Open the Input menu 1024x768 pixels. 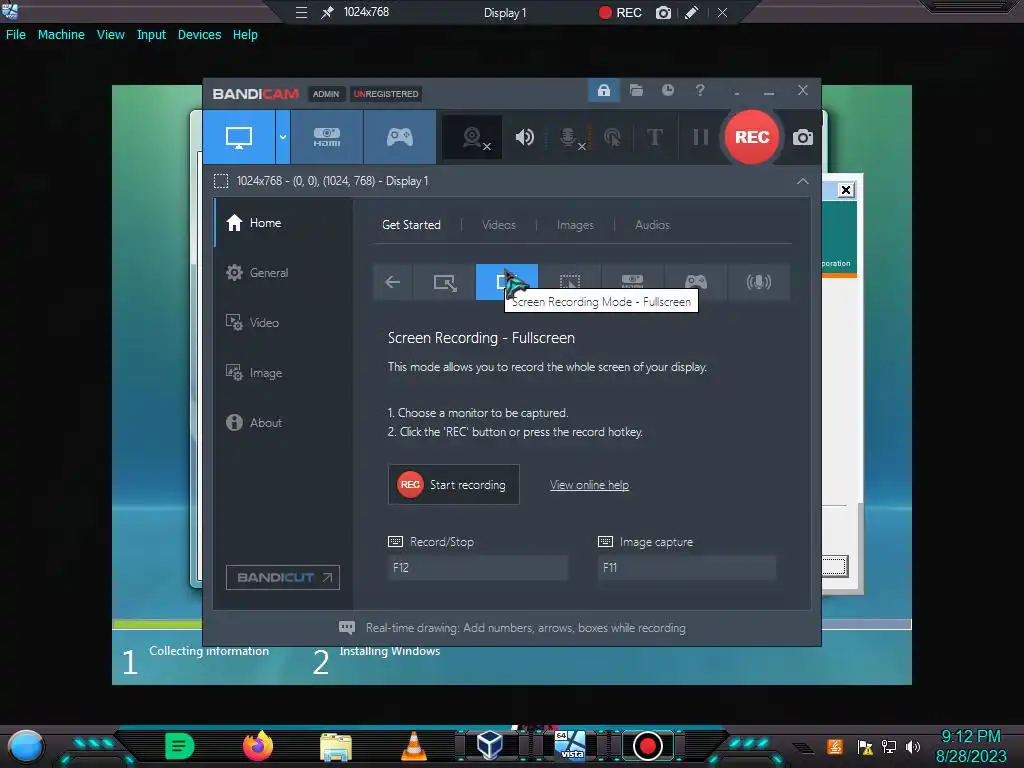pyautogui.click(x=151, y=35)
